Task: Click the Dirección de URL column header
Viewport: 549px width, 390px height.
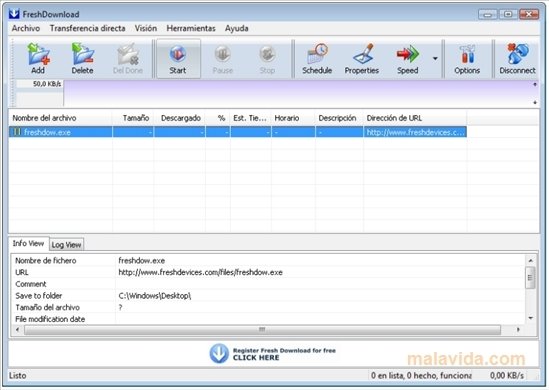Action: [x=415, y=118]
